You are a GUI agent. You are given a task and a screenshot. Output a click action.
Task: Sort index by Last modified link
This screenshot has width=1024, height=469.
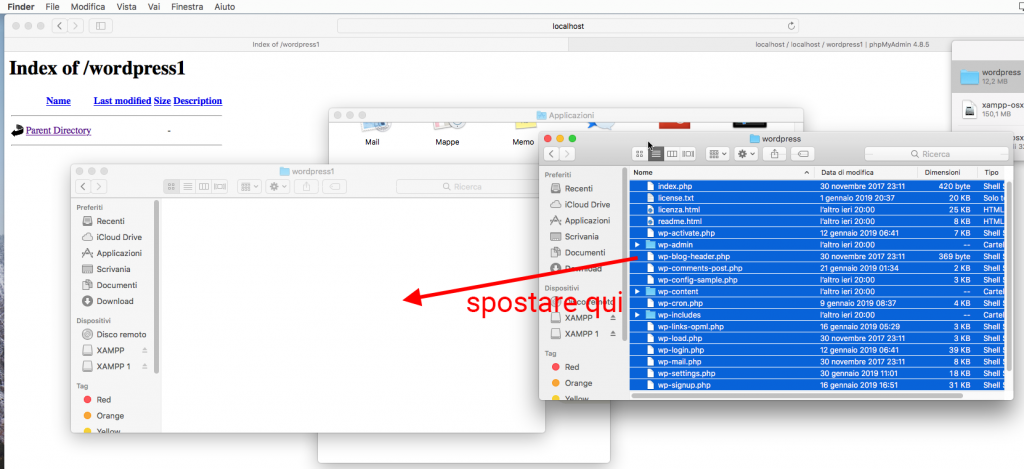pos(123,101)
